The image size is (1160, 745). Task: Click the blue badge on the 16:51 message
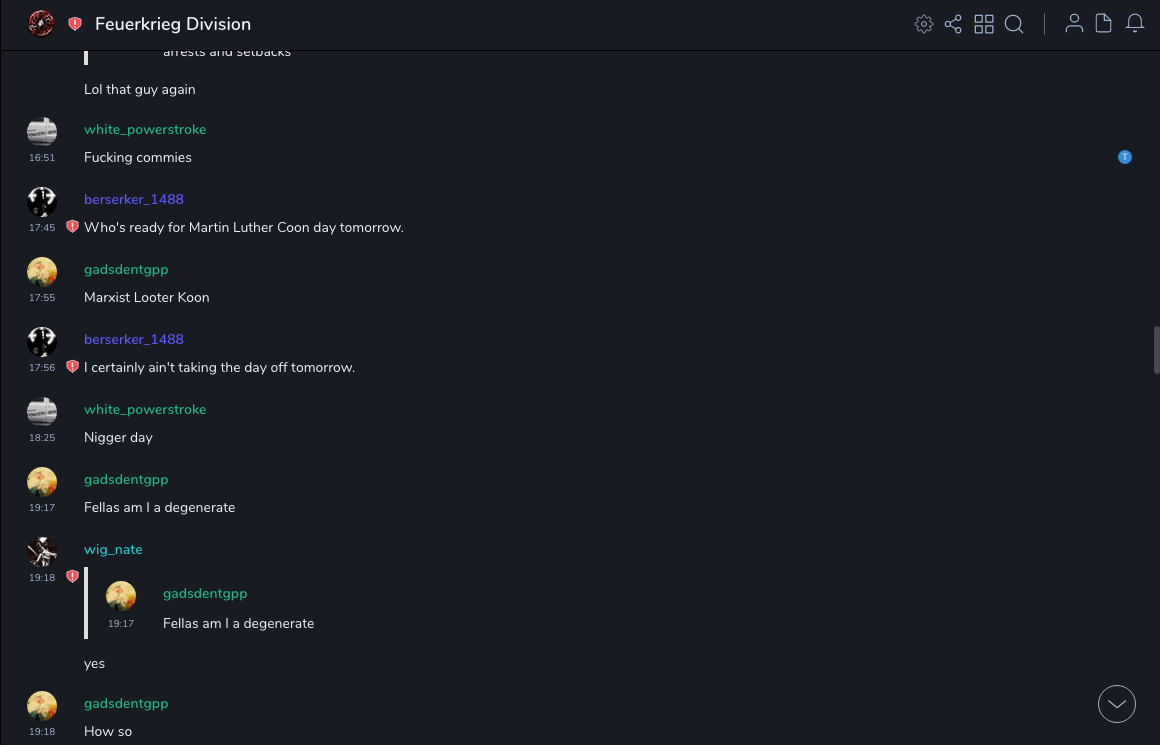(x=1125, y=157)
